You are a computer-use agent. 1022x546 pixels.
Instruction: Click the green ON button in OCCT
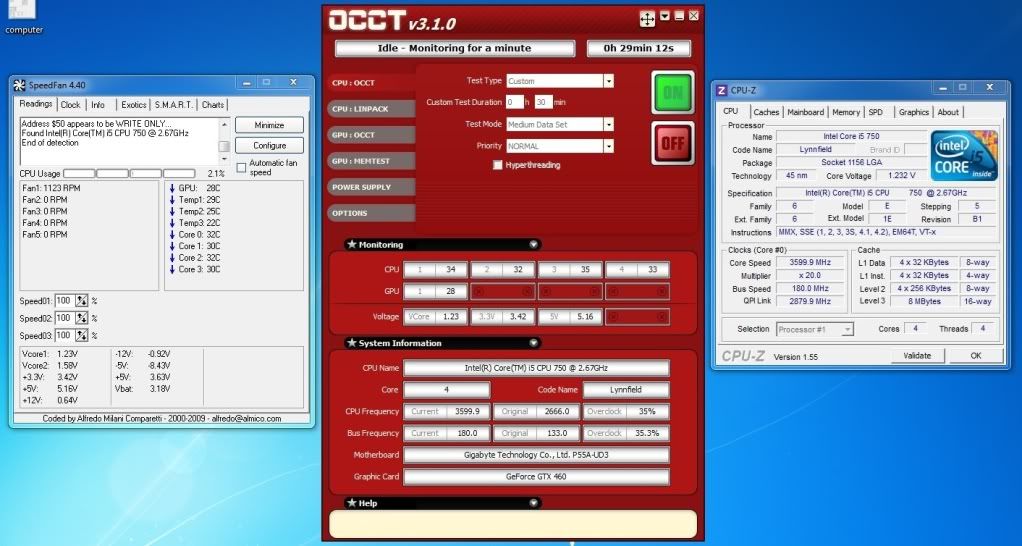click(x=672, y=92)
